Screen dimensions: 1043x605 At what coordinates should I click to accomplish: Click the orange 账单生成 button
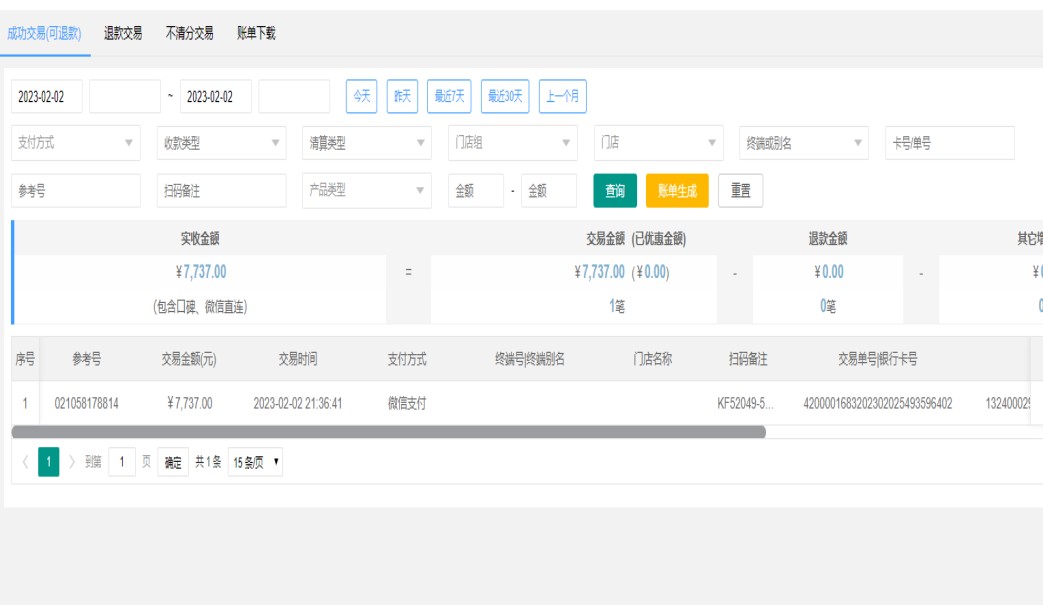(x=677, y=191)
